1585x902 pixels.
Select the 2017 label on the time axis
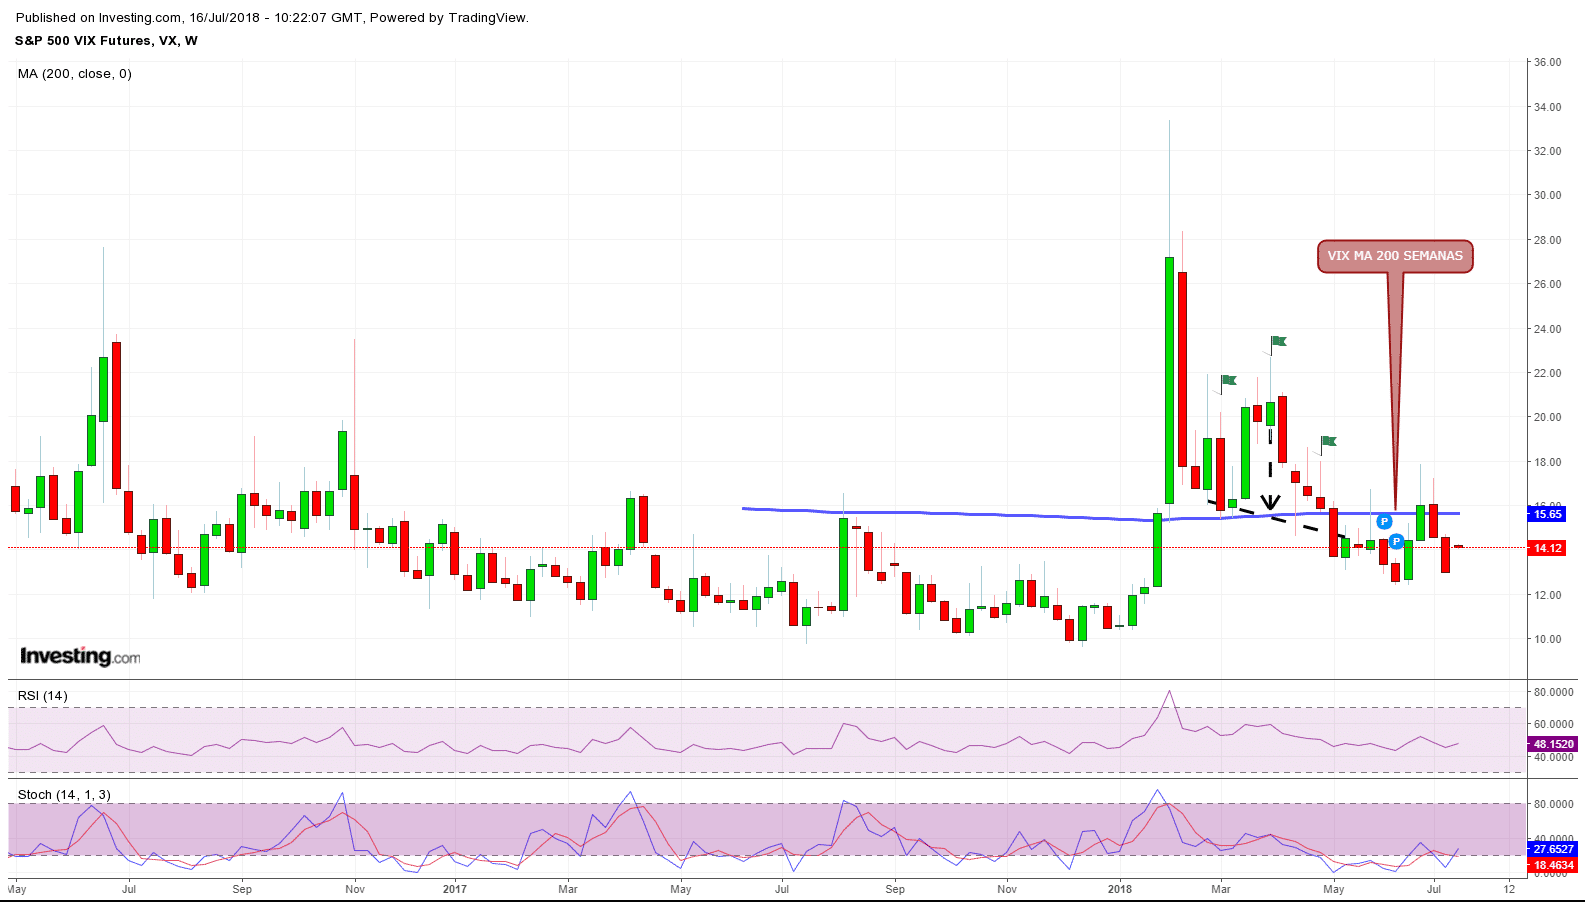click(455, 889)
